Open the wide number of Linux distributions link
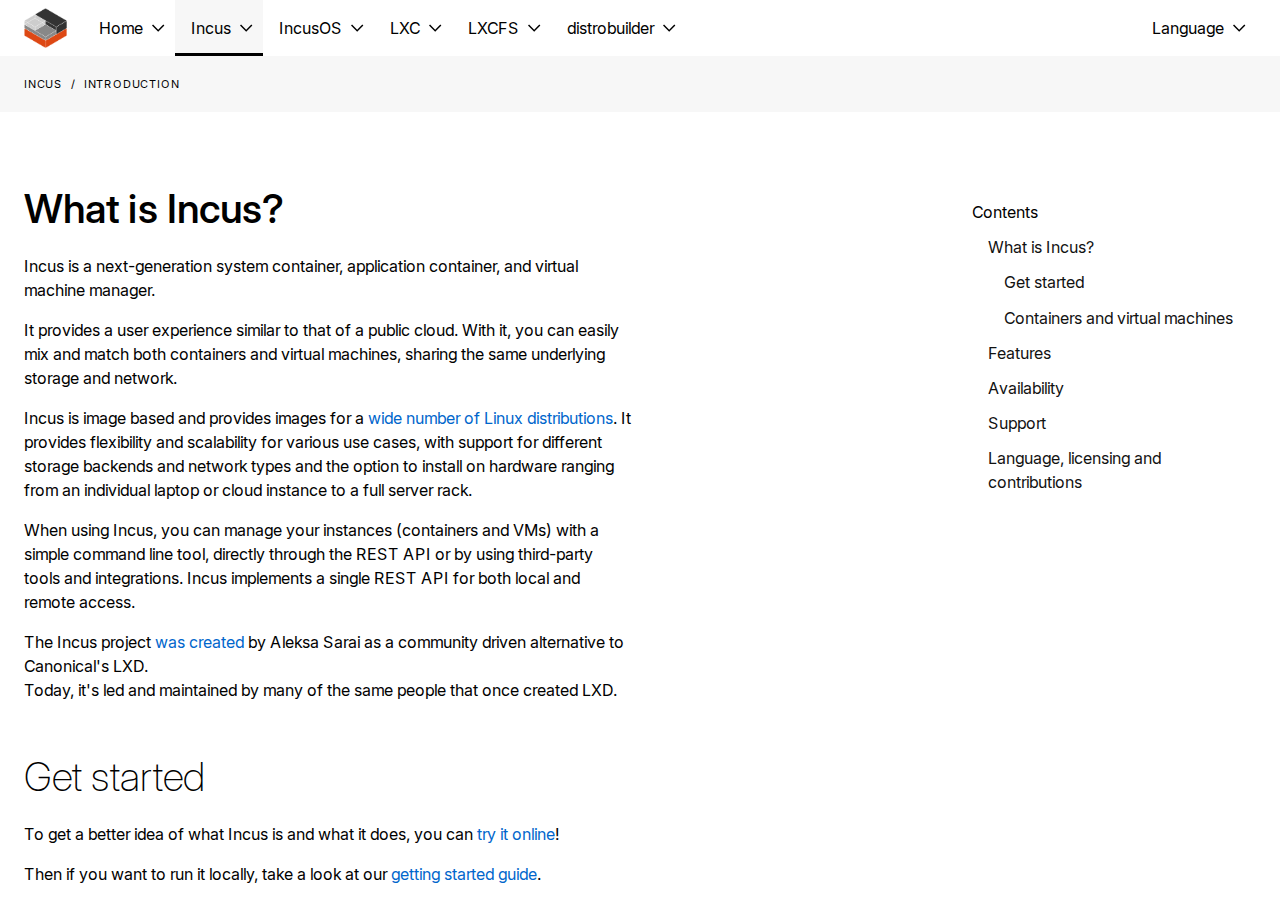This screenshot has width=1280, height=900. pyautogui.click(x=490, y=418)
